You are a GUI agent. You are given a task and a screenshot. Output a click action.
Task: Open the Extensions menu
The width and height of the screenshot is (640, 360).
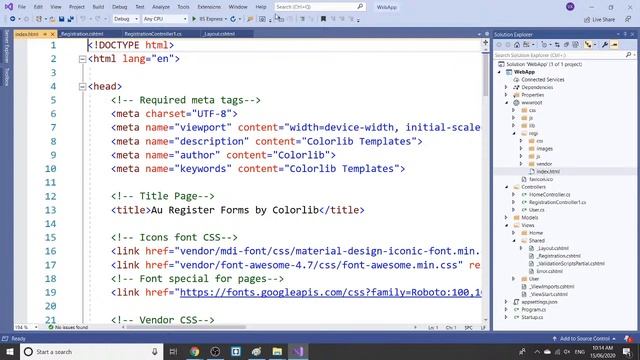[209, 7]
